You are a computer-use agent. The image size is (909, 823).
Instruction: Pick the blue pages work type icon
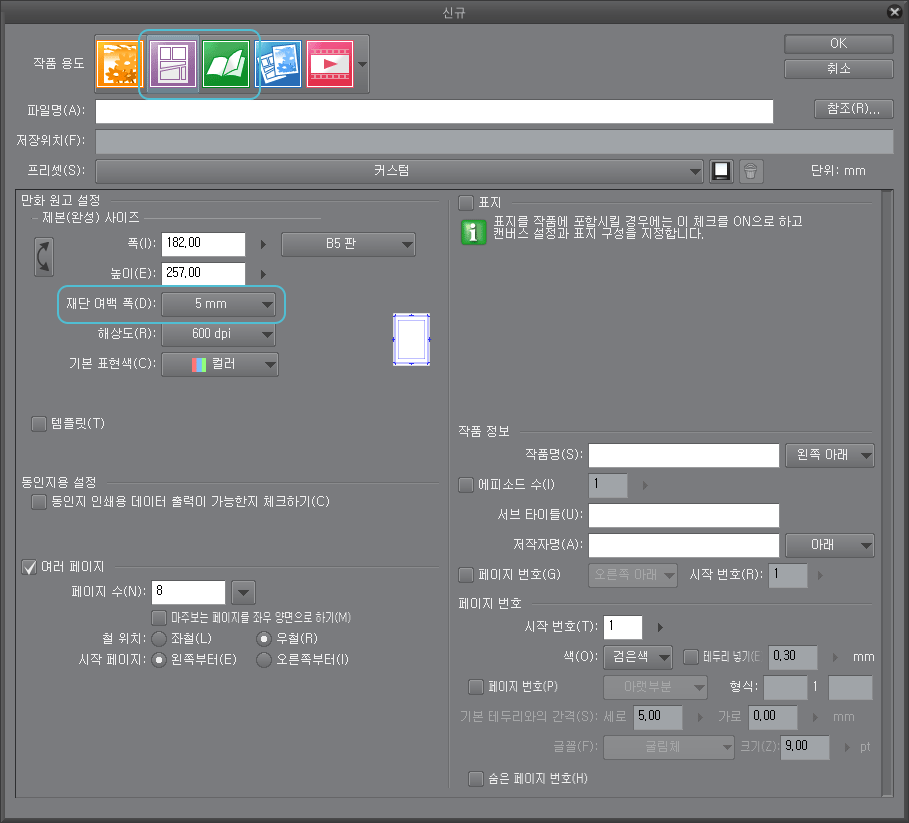(x=276, y=63)
